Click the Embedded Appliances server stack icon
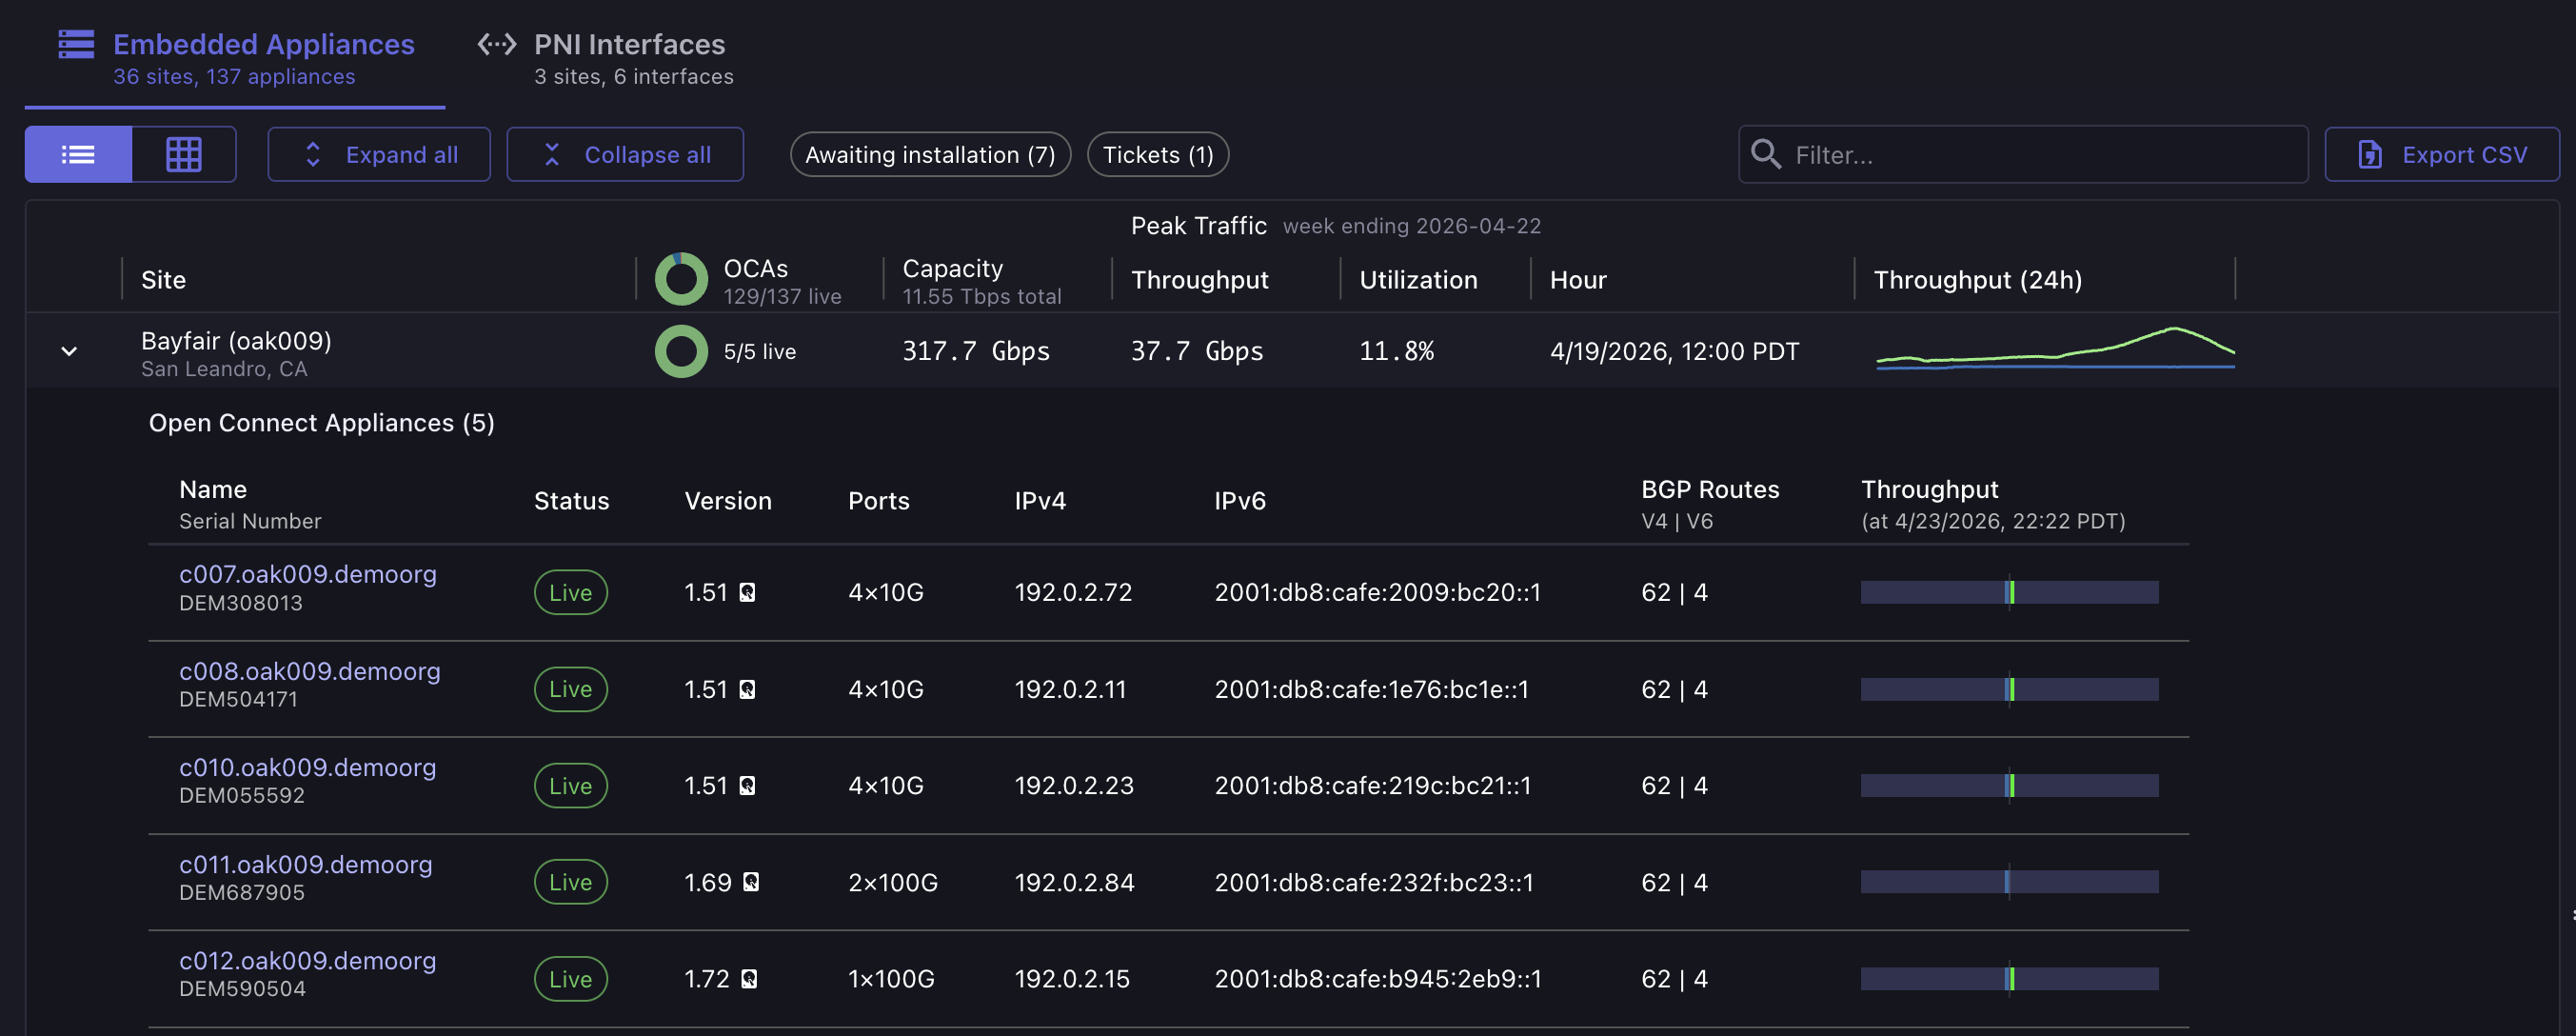The image size is (2576, 1036). [76, 44]
